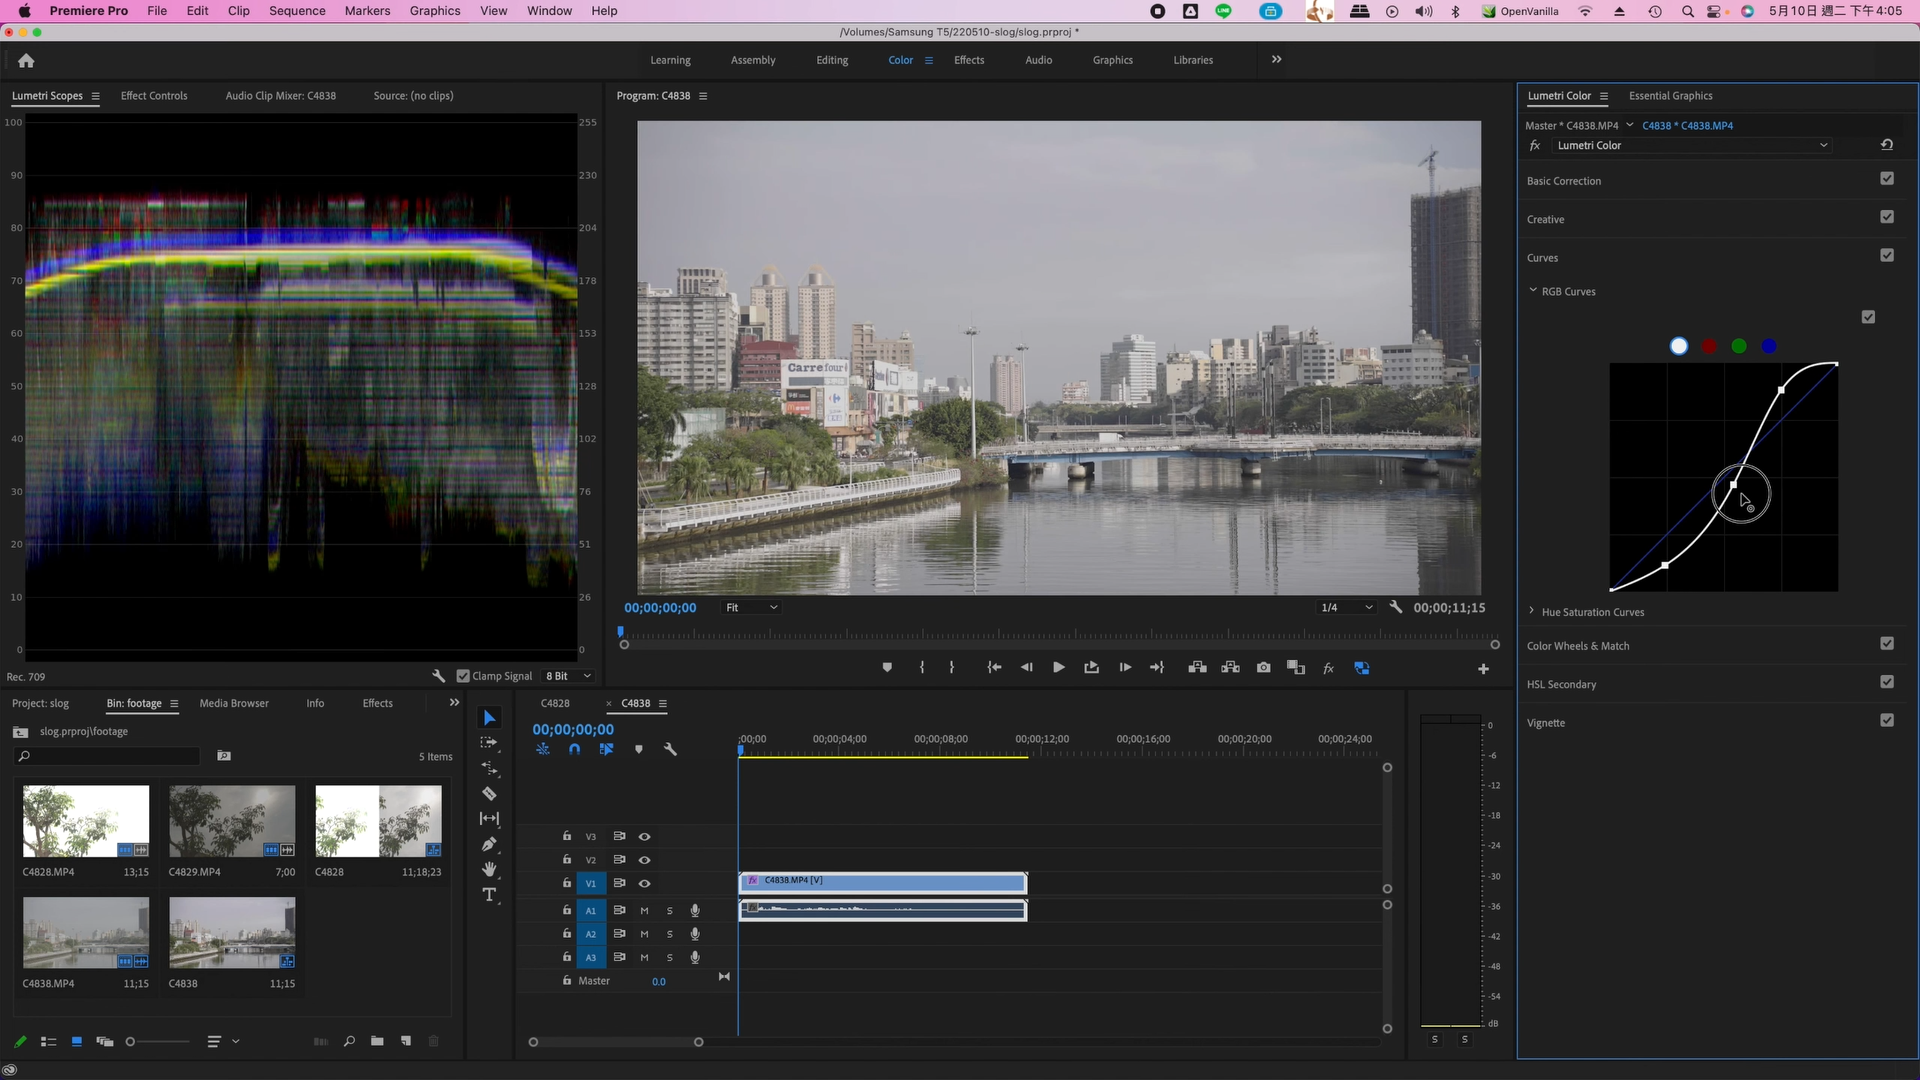Switch to the Effect Controls tab
The image size is (1920, 1080).
(x=154, y=96)
